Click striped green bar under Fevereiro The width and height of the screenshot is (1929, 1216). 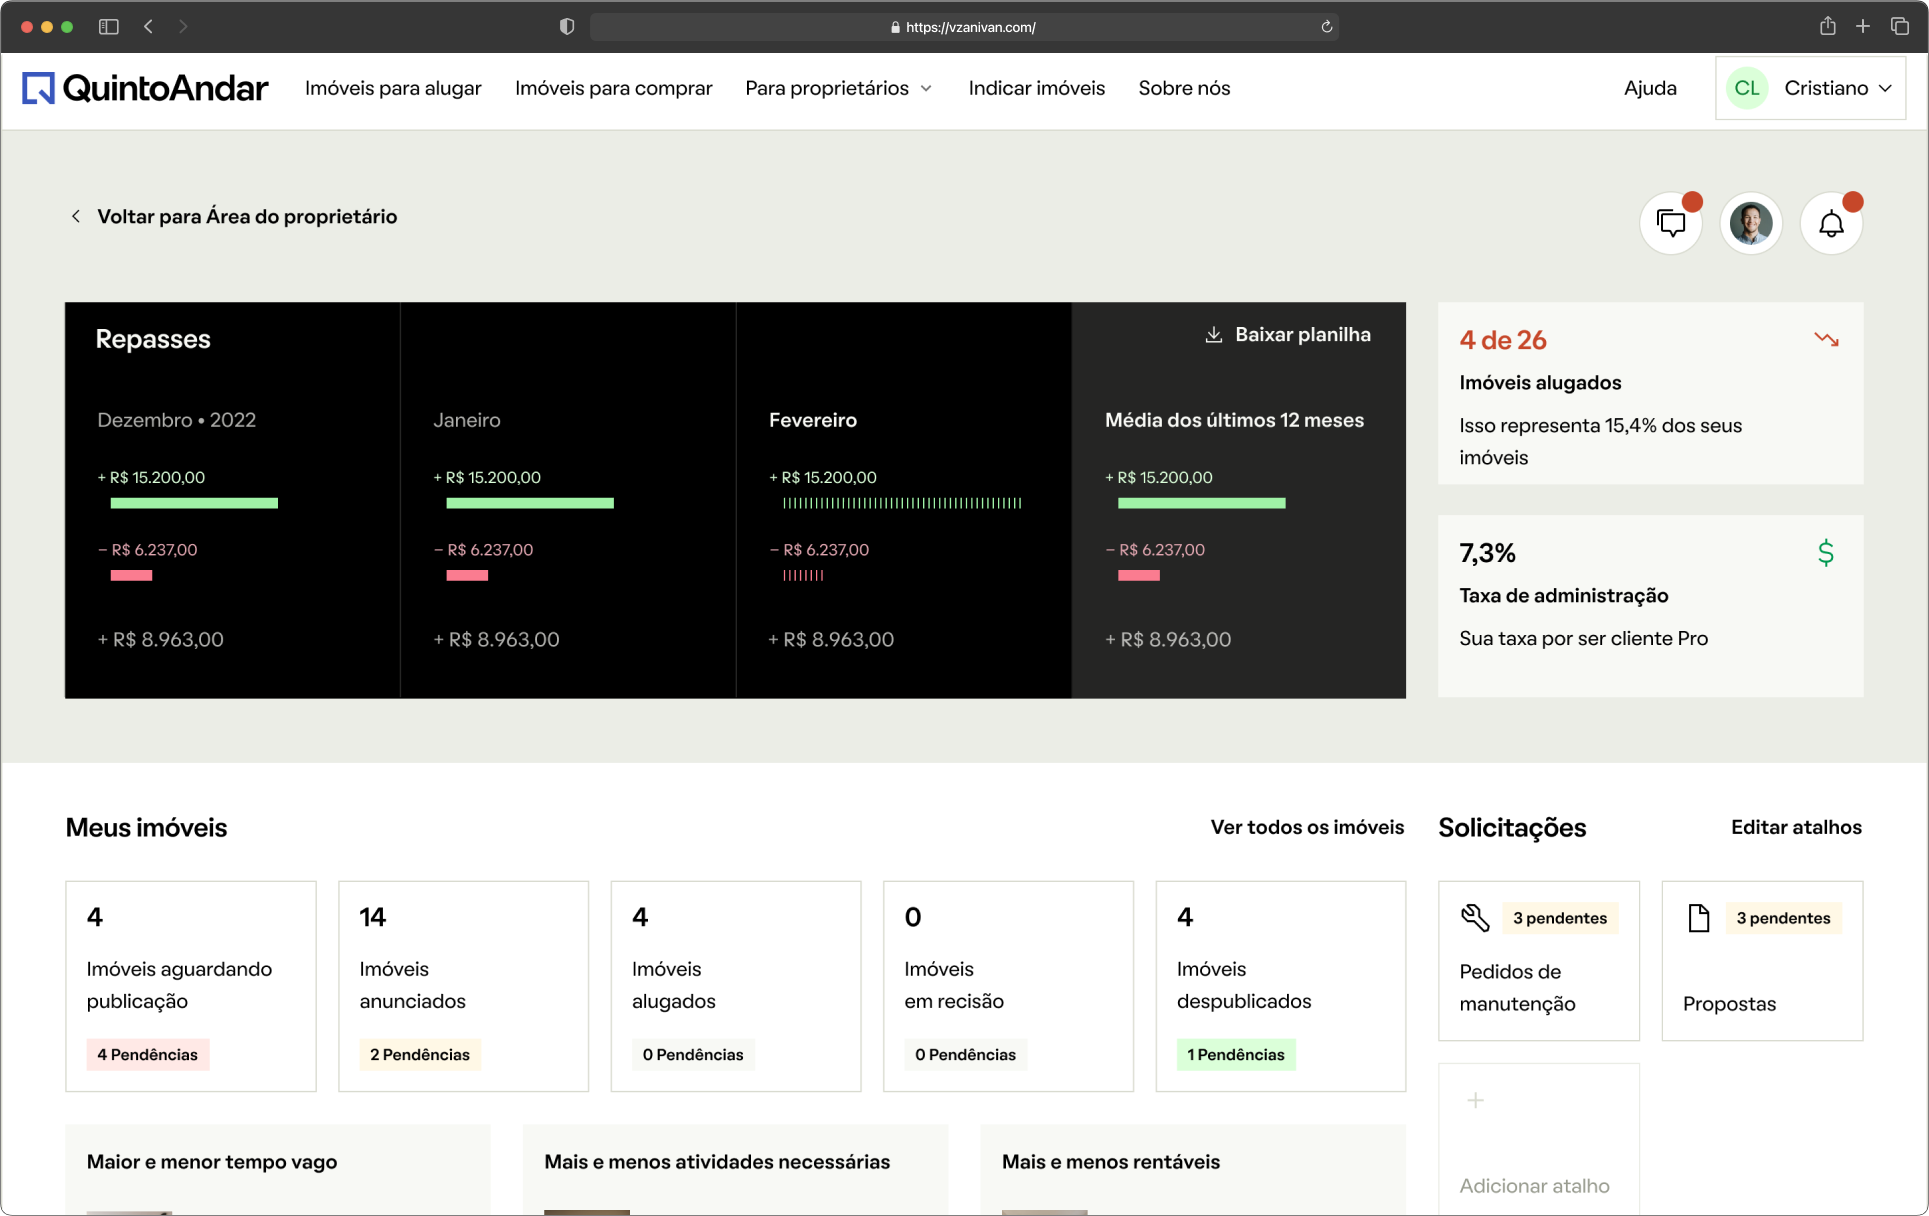(902, 503)
